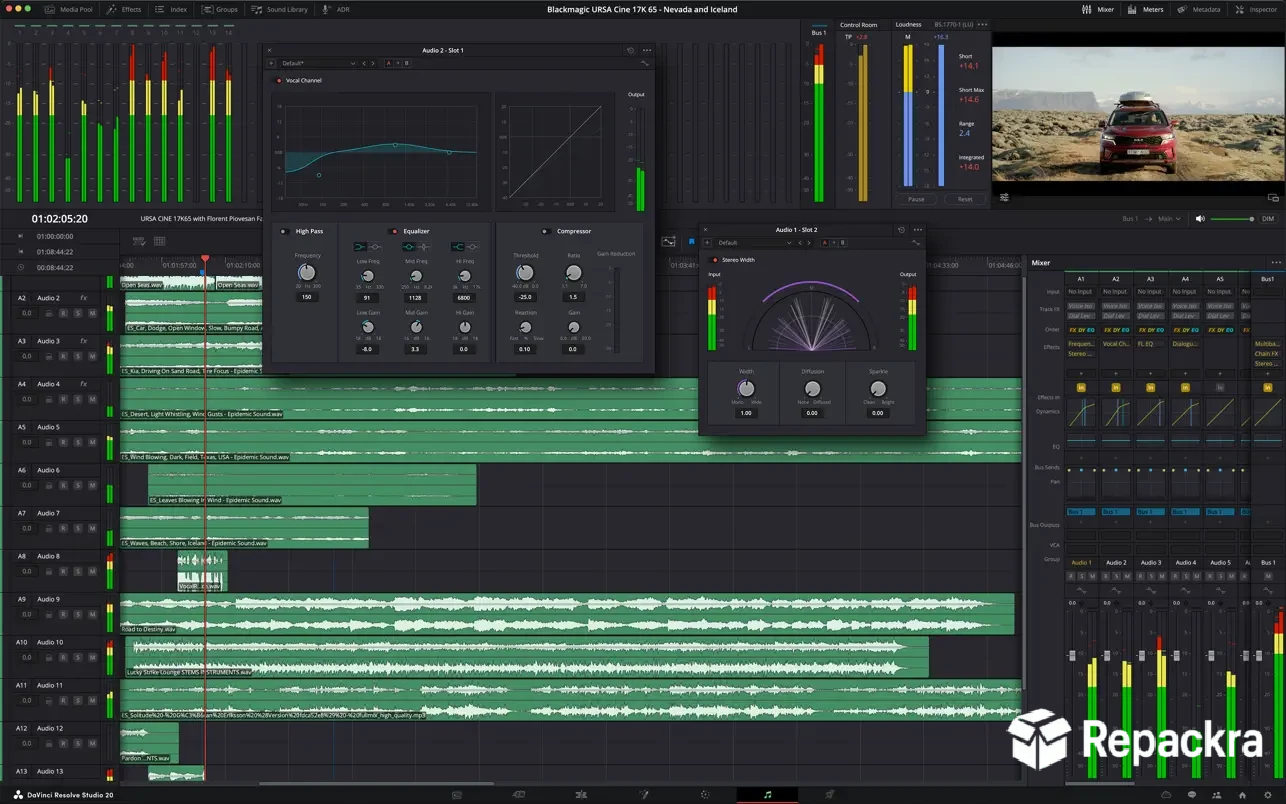Add a preset with plus in Audio 2 - Slot 1
Image resolution: width=1286 pixels, height=804 pixels.
point(272,63)
